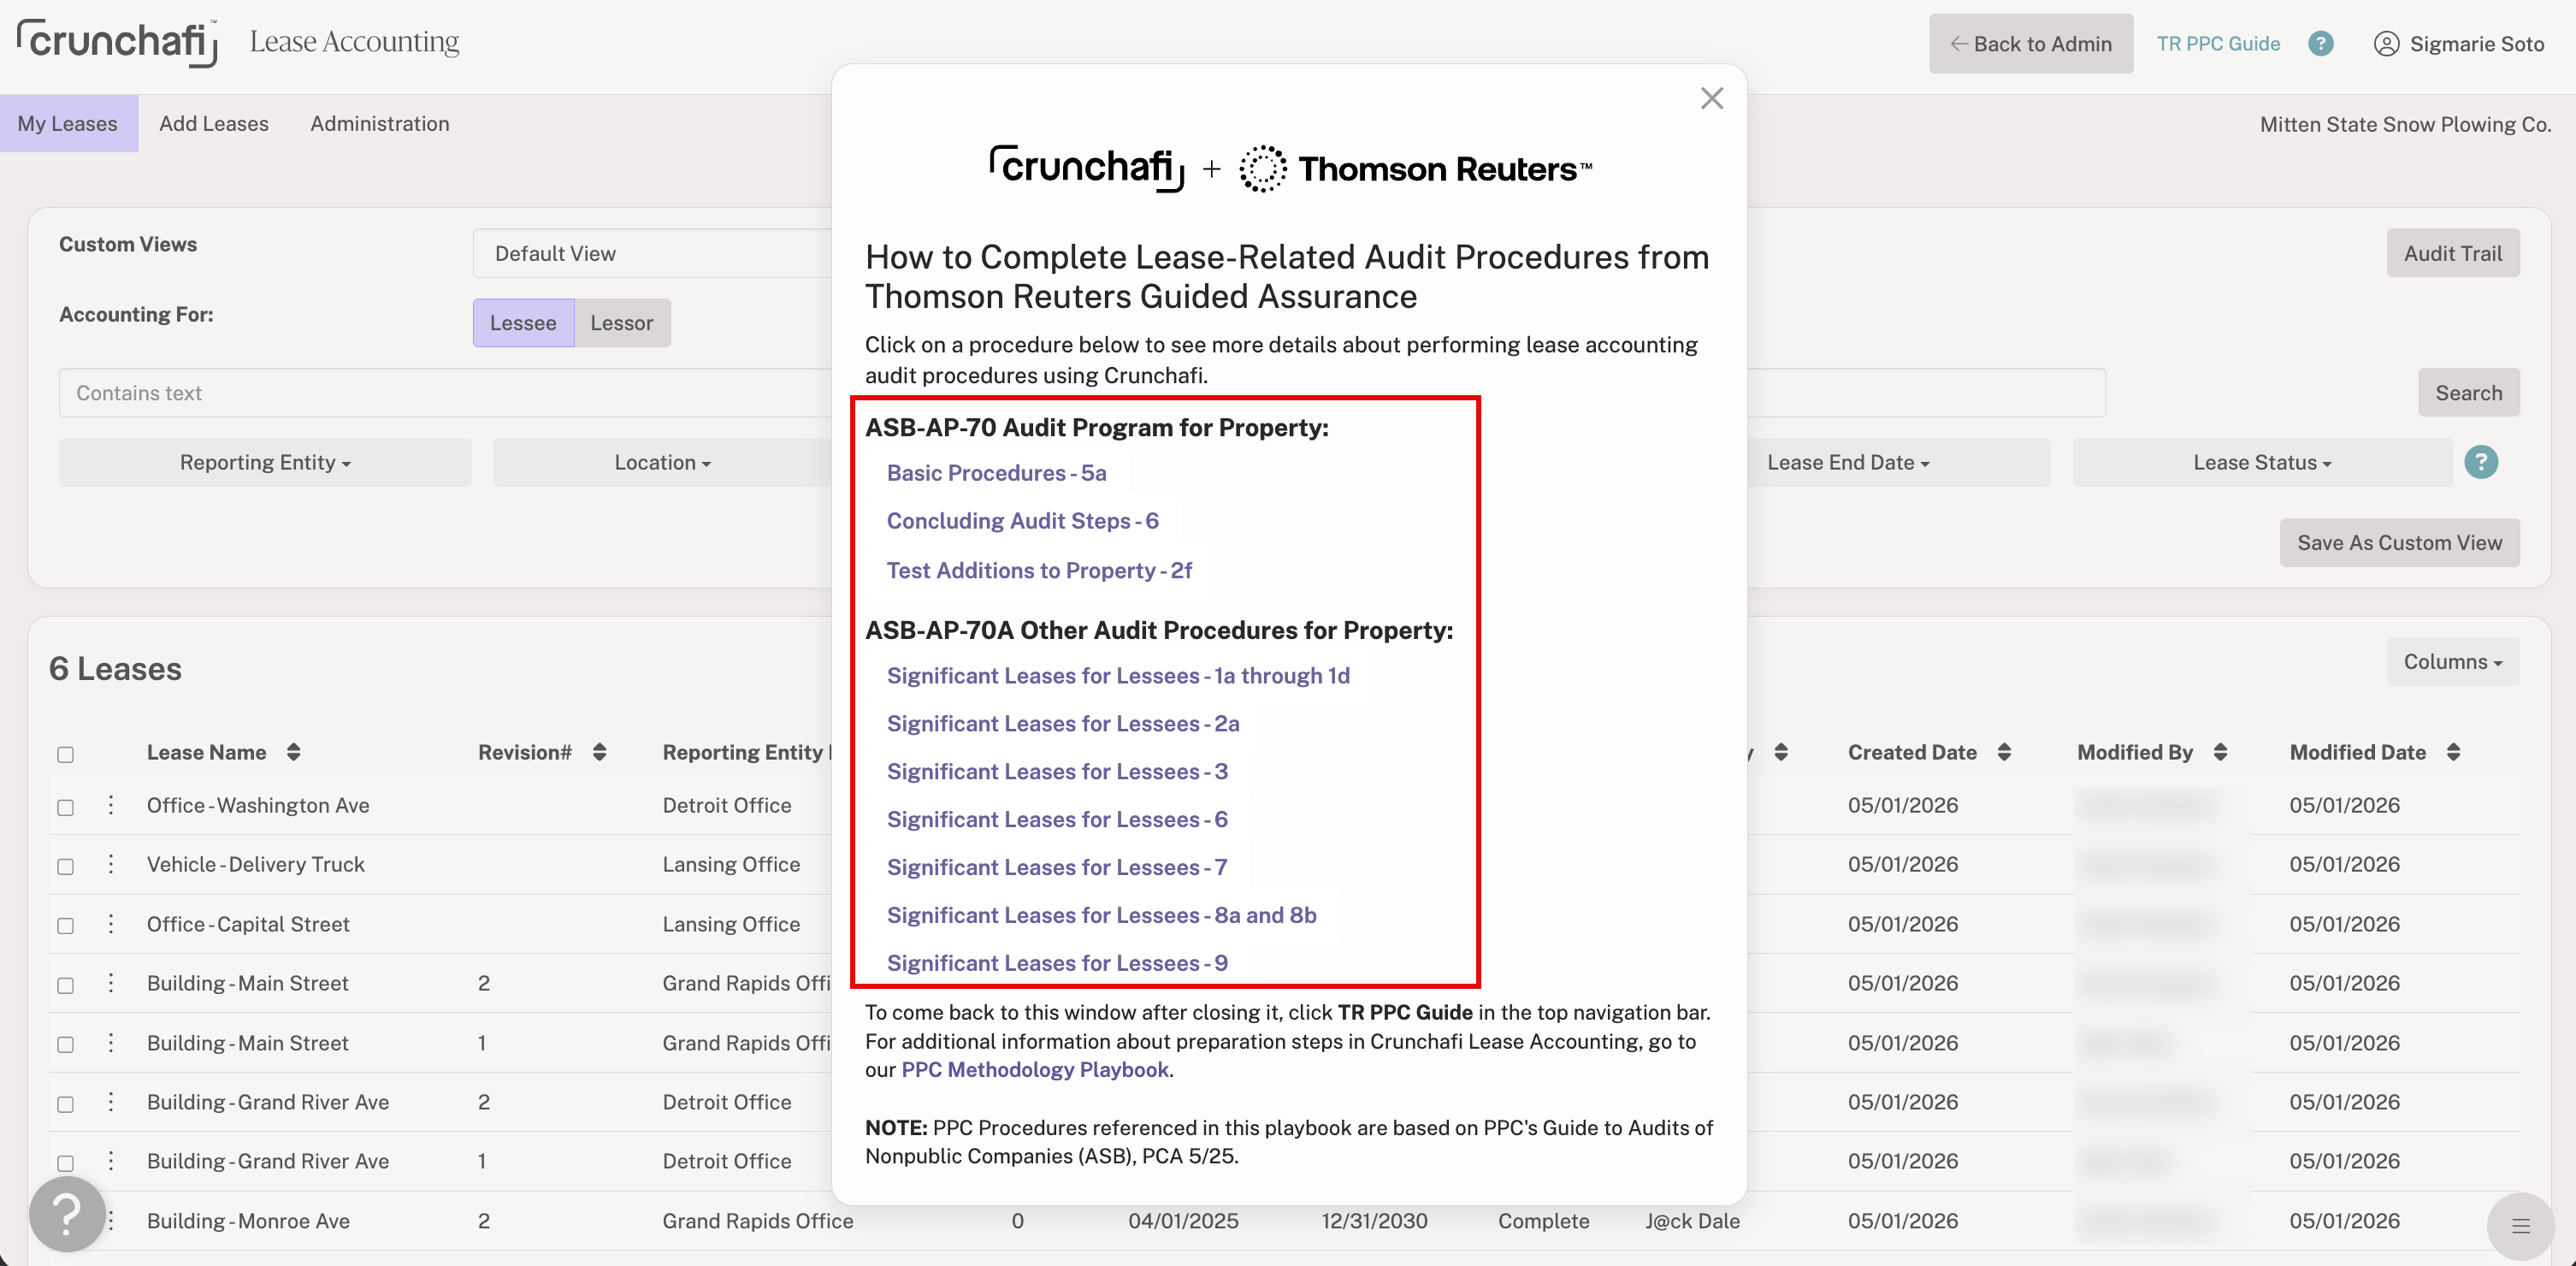Check Building - Grand River Ave revision 2 row
This screenshot has width=2576, height=1266.
click(66, 1104)
